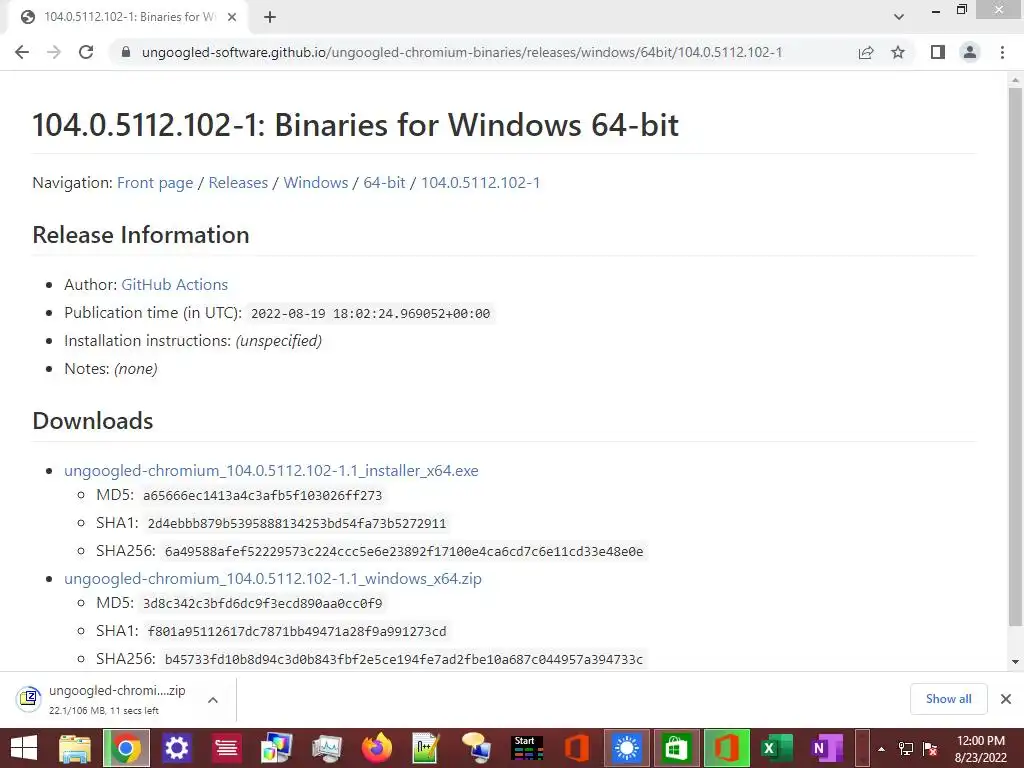Image resolution: width=1024 pixels, height=768 pixels.
Task: Open the Chrome three-dot menu
Action: pyautogui.click(x=1002, y=52)
